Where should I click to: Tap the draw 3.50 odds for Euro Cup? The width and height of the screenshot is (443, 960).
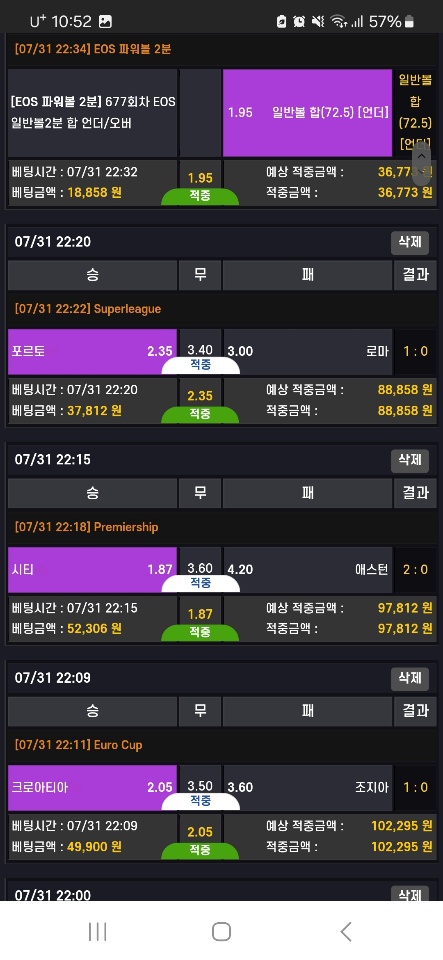tap(200, 786)
